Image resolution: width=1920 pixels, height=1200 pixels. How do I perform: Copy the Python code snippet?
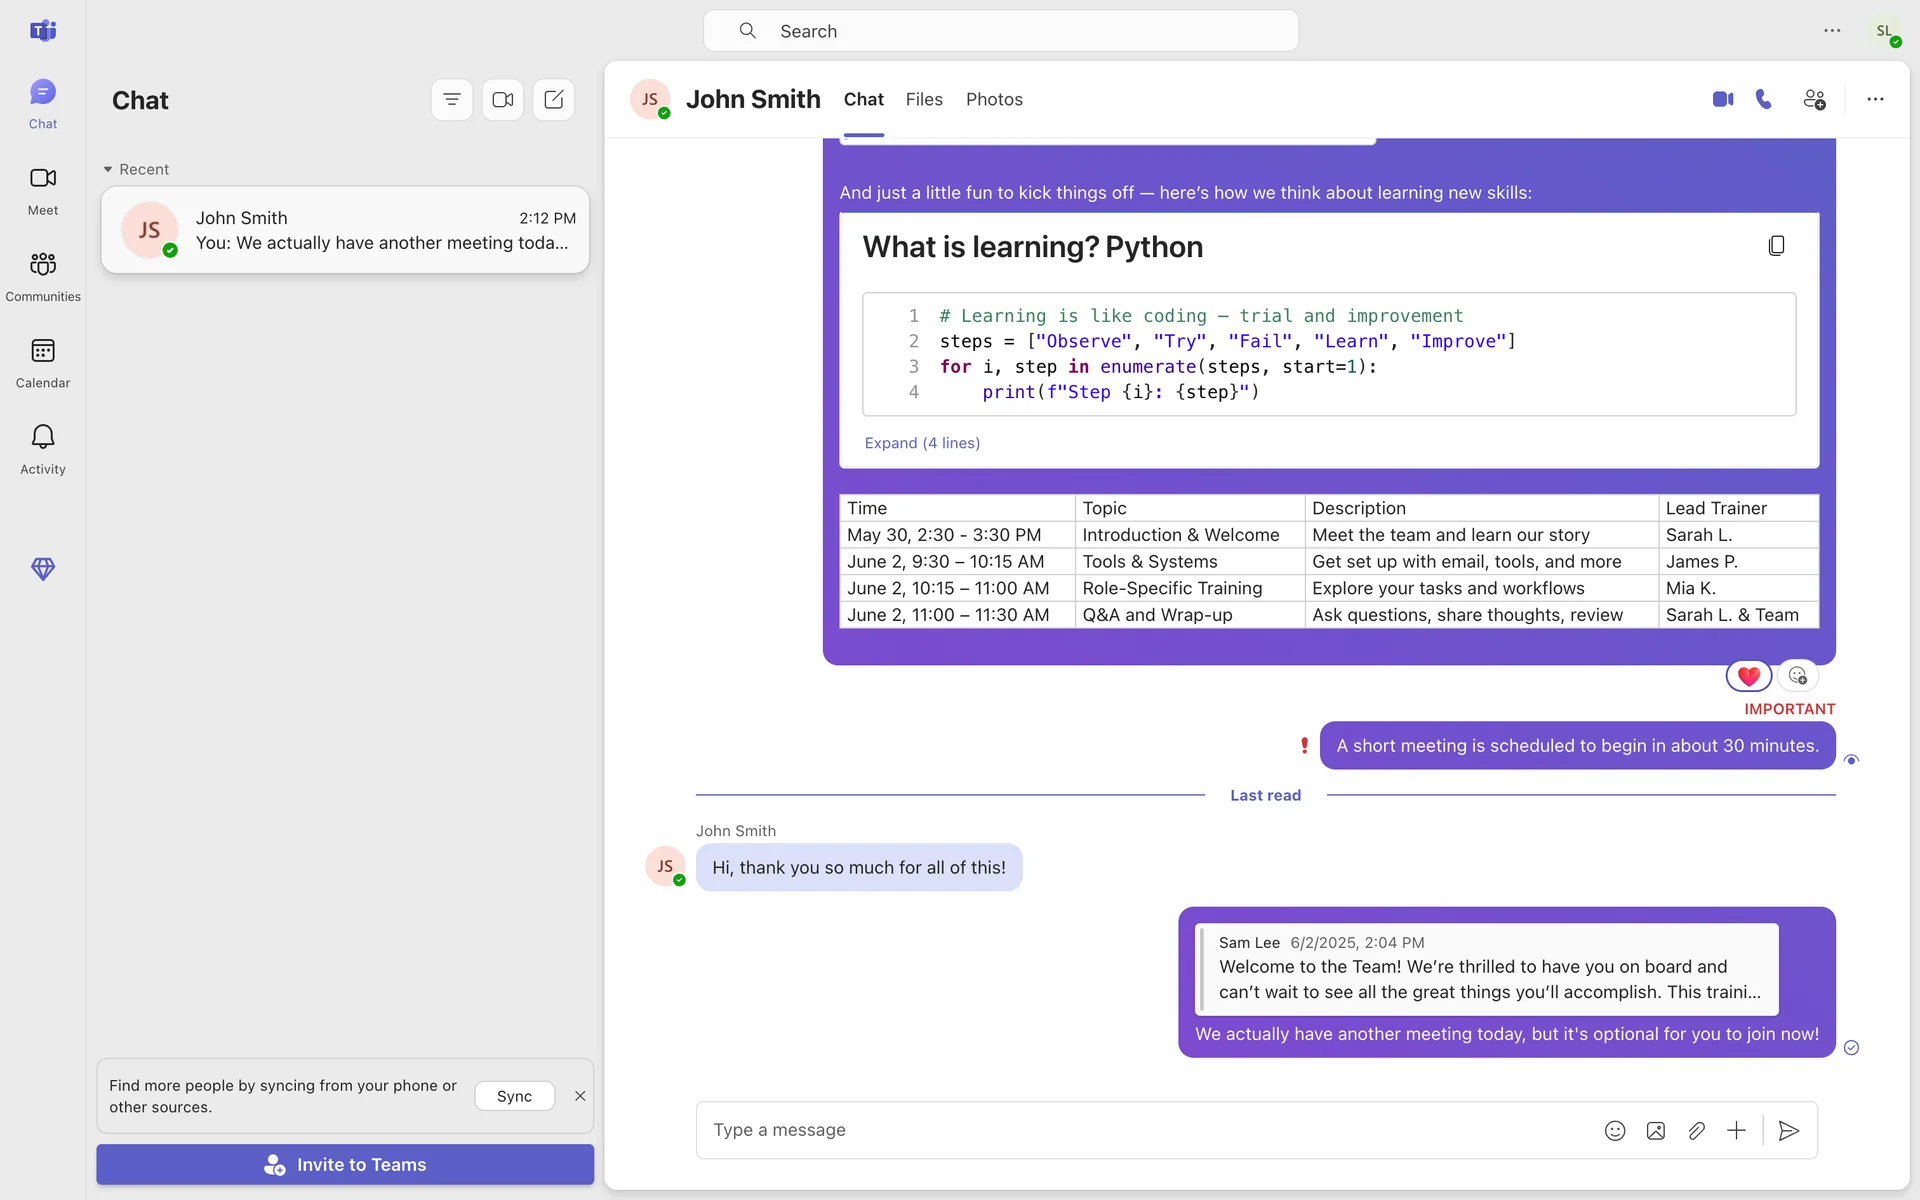point(1776,246)
